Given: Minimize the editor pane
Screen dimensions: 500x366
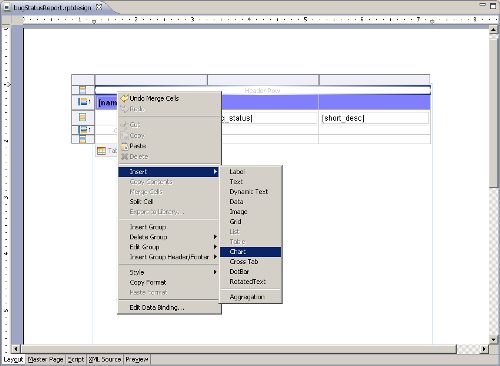Looking at the screenshot, I should coord(483,5).
